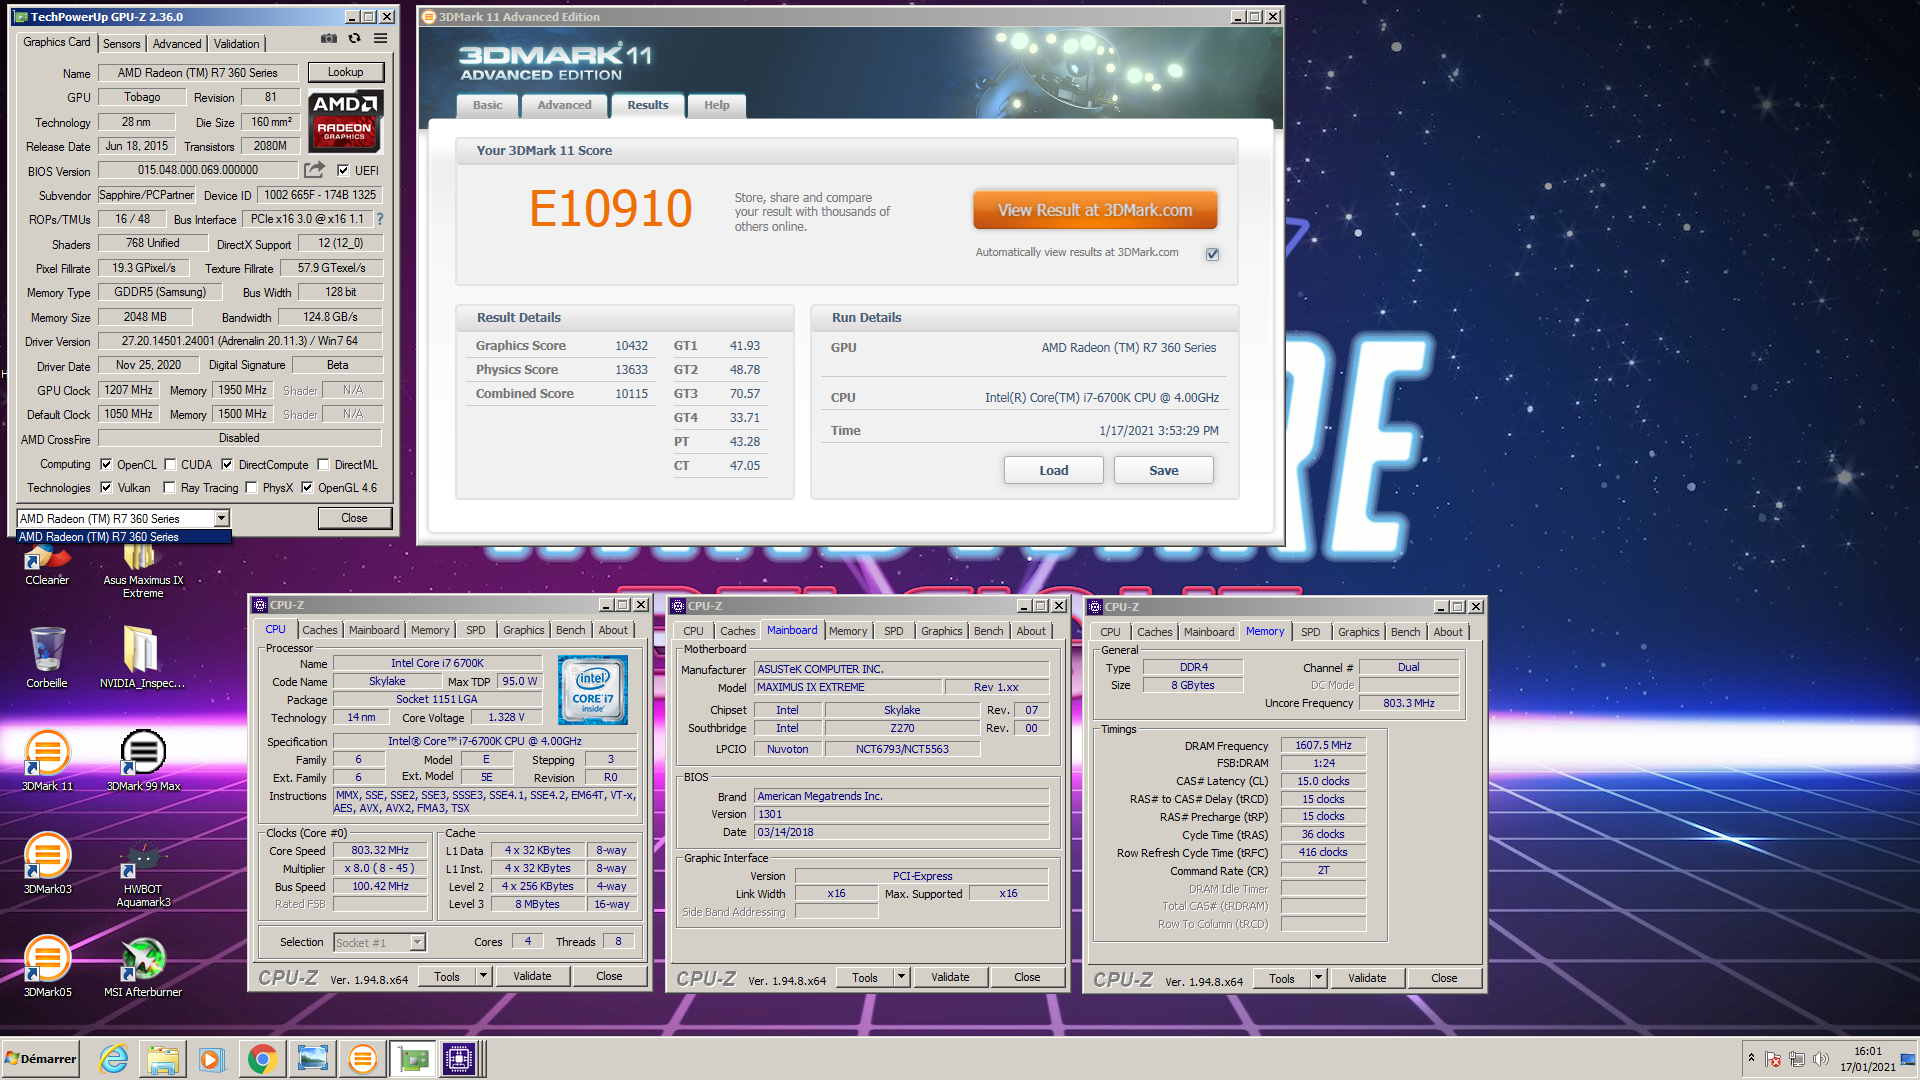Click the GPU-Z taskbar icon
Image resolution: width=1920 pixels, height=1080 pixels.
click(412, 1059)
